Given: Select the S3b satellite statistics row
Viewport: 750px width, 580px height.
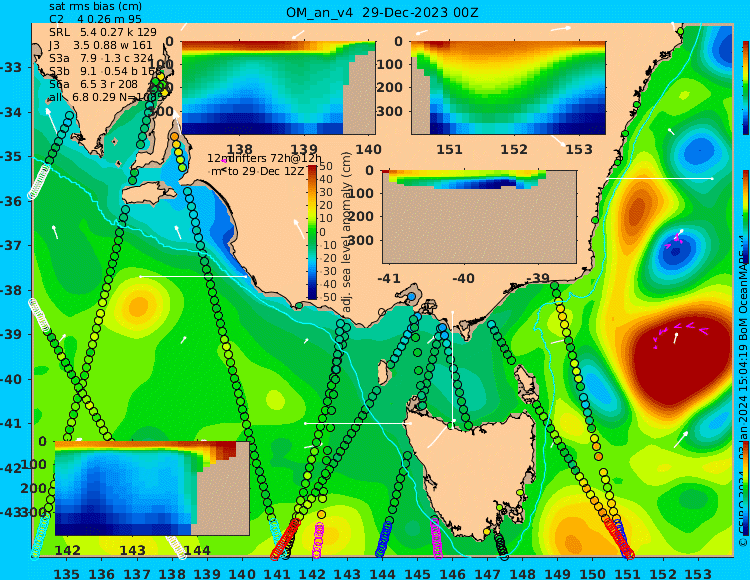Looking at the screenshot, I should pyautogui.click(x=105, y=71).
